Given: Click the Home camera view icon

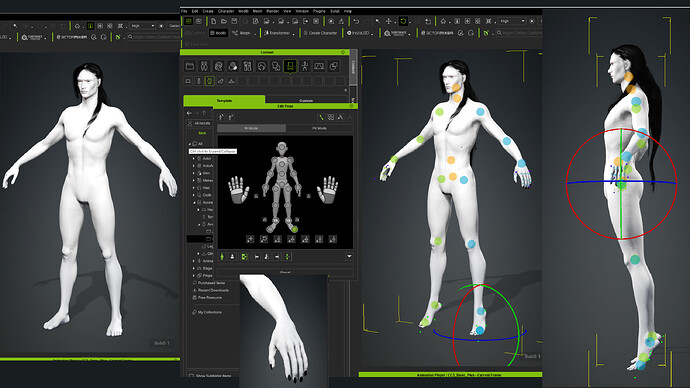Looking at the screenshot, I should [443, 21].
